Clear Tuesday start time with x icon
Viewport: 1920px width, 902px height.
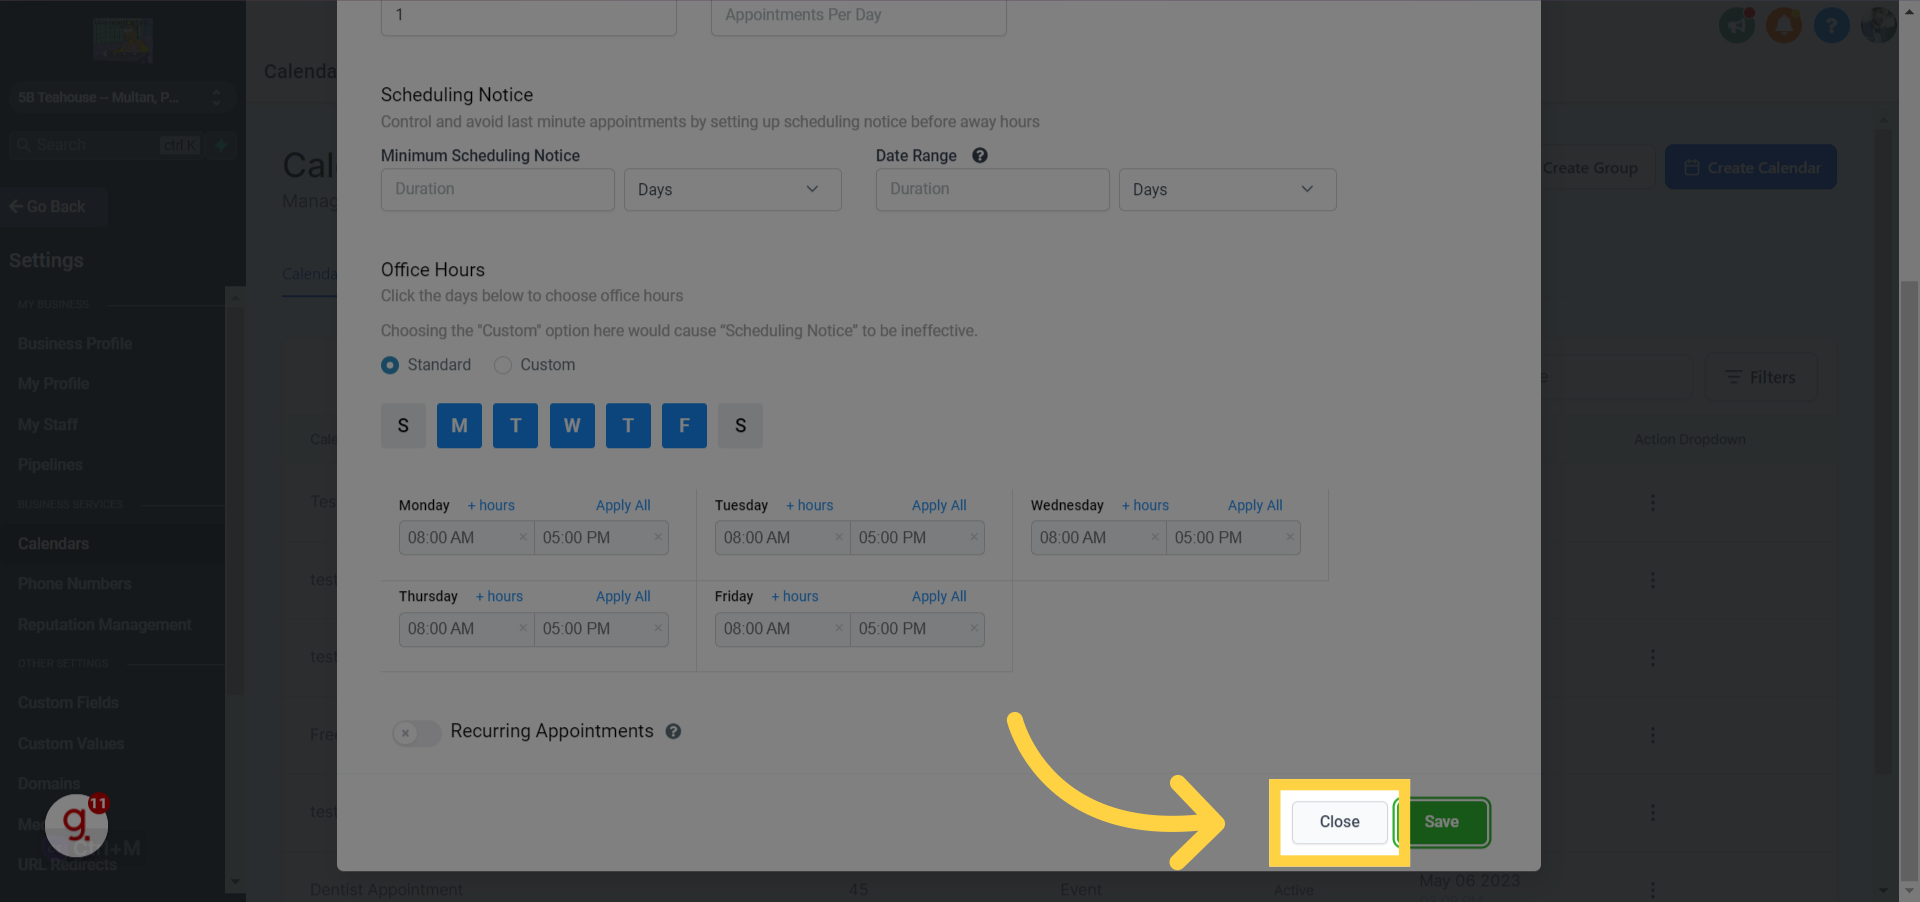(838, 537)
